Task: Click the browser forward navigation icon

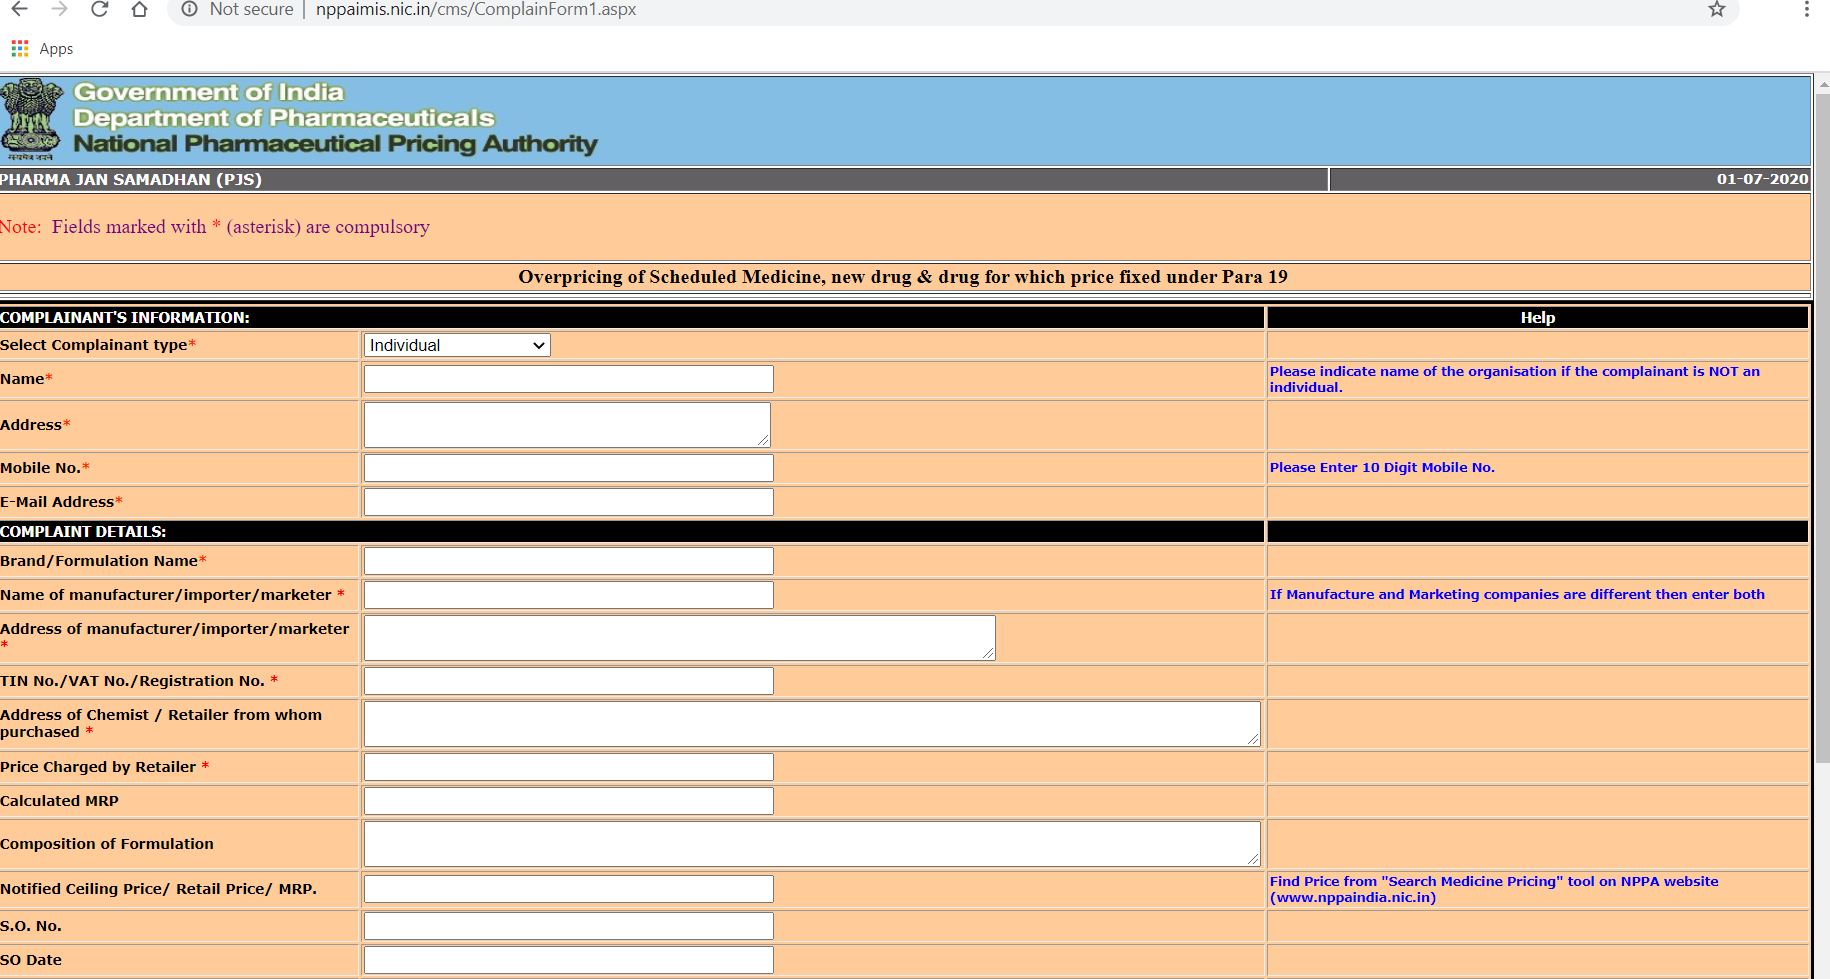Action: (59, 10)
